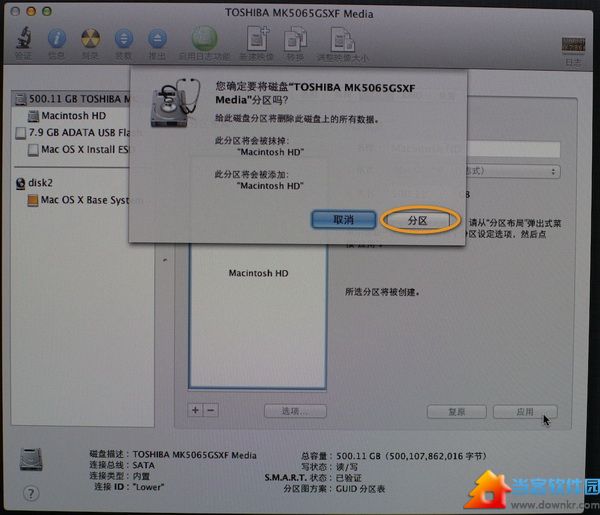Click the 总容量 500.11 GB entry
The height and width of the screenshot is (515, 600).
pos(394,456)
